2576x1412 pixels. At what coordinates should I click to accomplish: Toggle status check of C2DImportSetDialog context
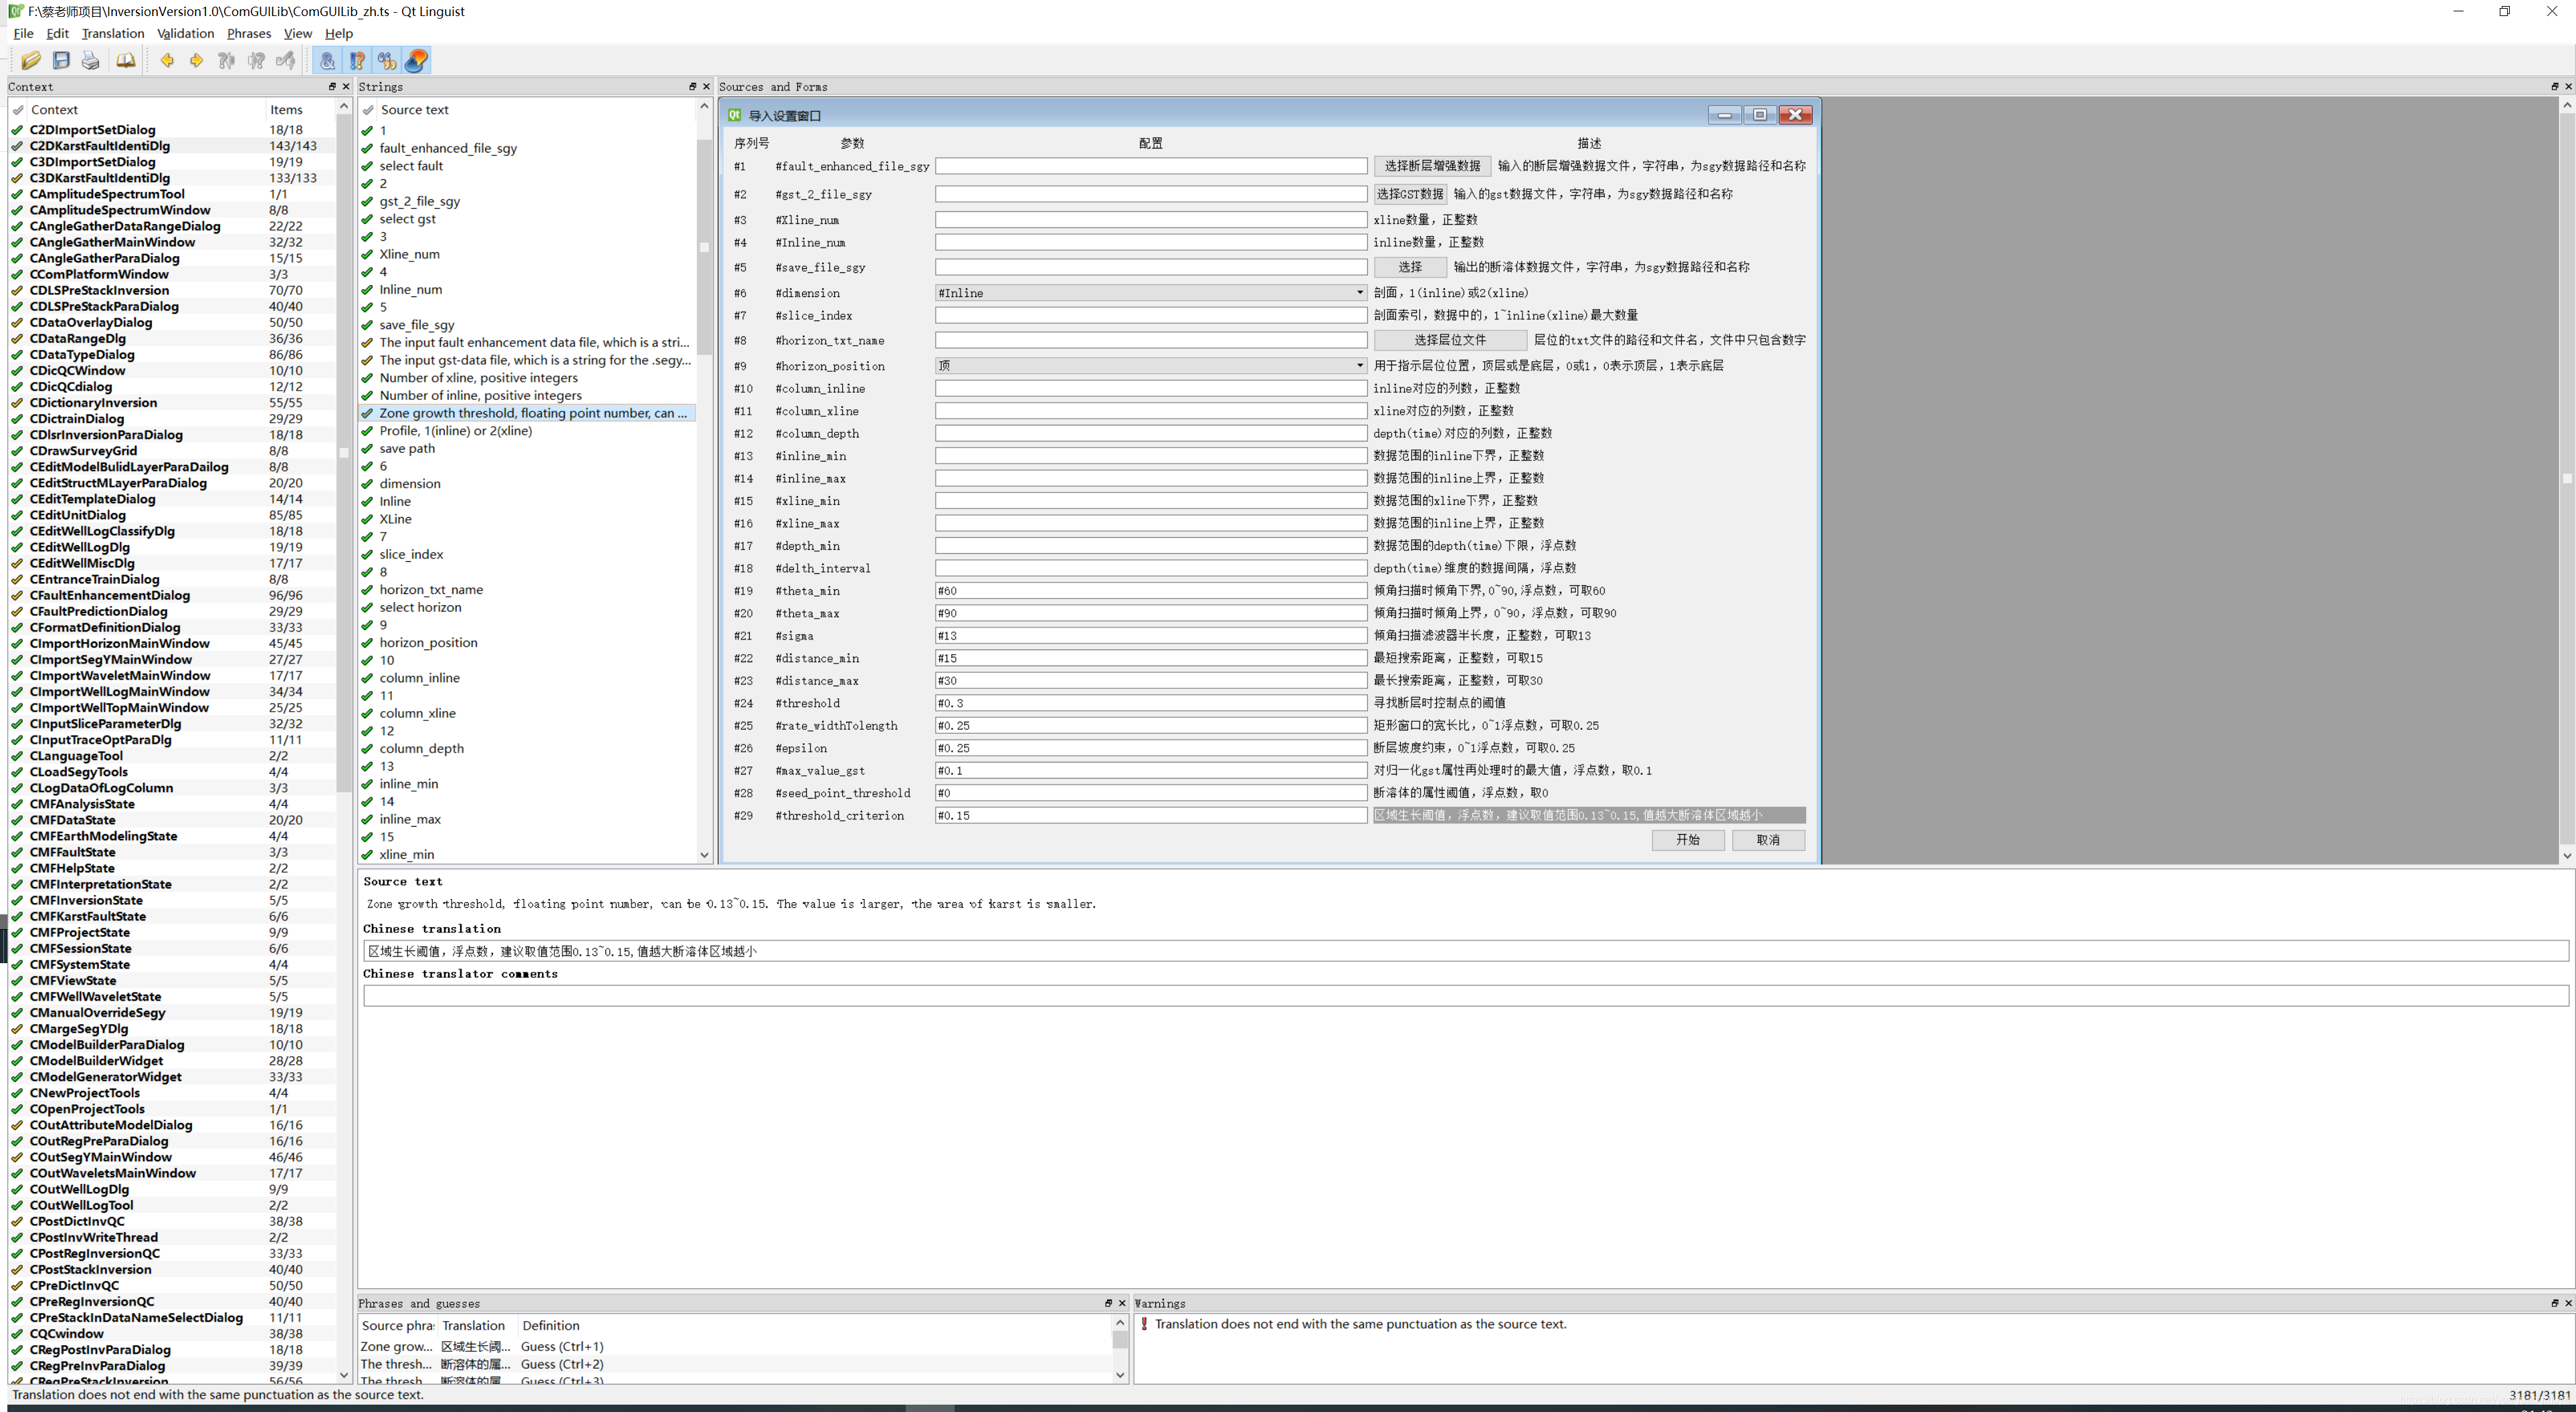tap(17, 130)
